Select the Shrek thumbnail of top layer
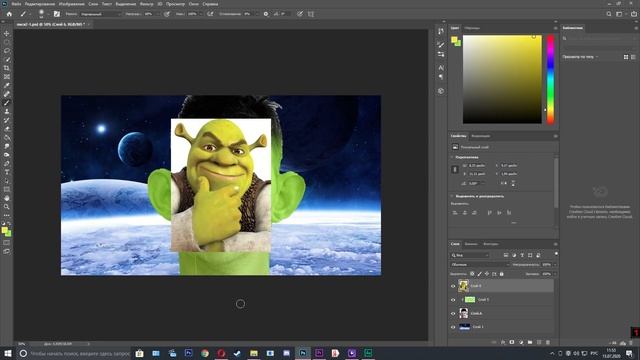The image size is (640, 360). (463, 286)
